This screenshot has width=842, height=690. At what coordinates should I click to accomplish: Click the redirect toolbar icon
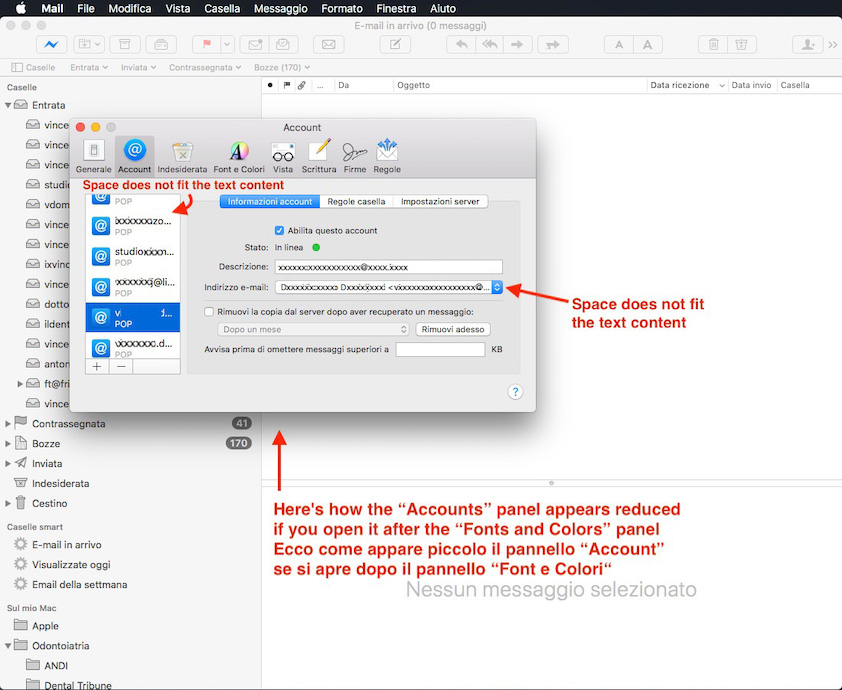click(x=553, y=45)
